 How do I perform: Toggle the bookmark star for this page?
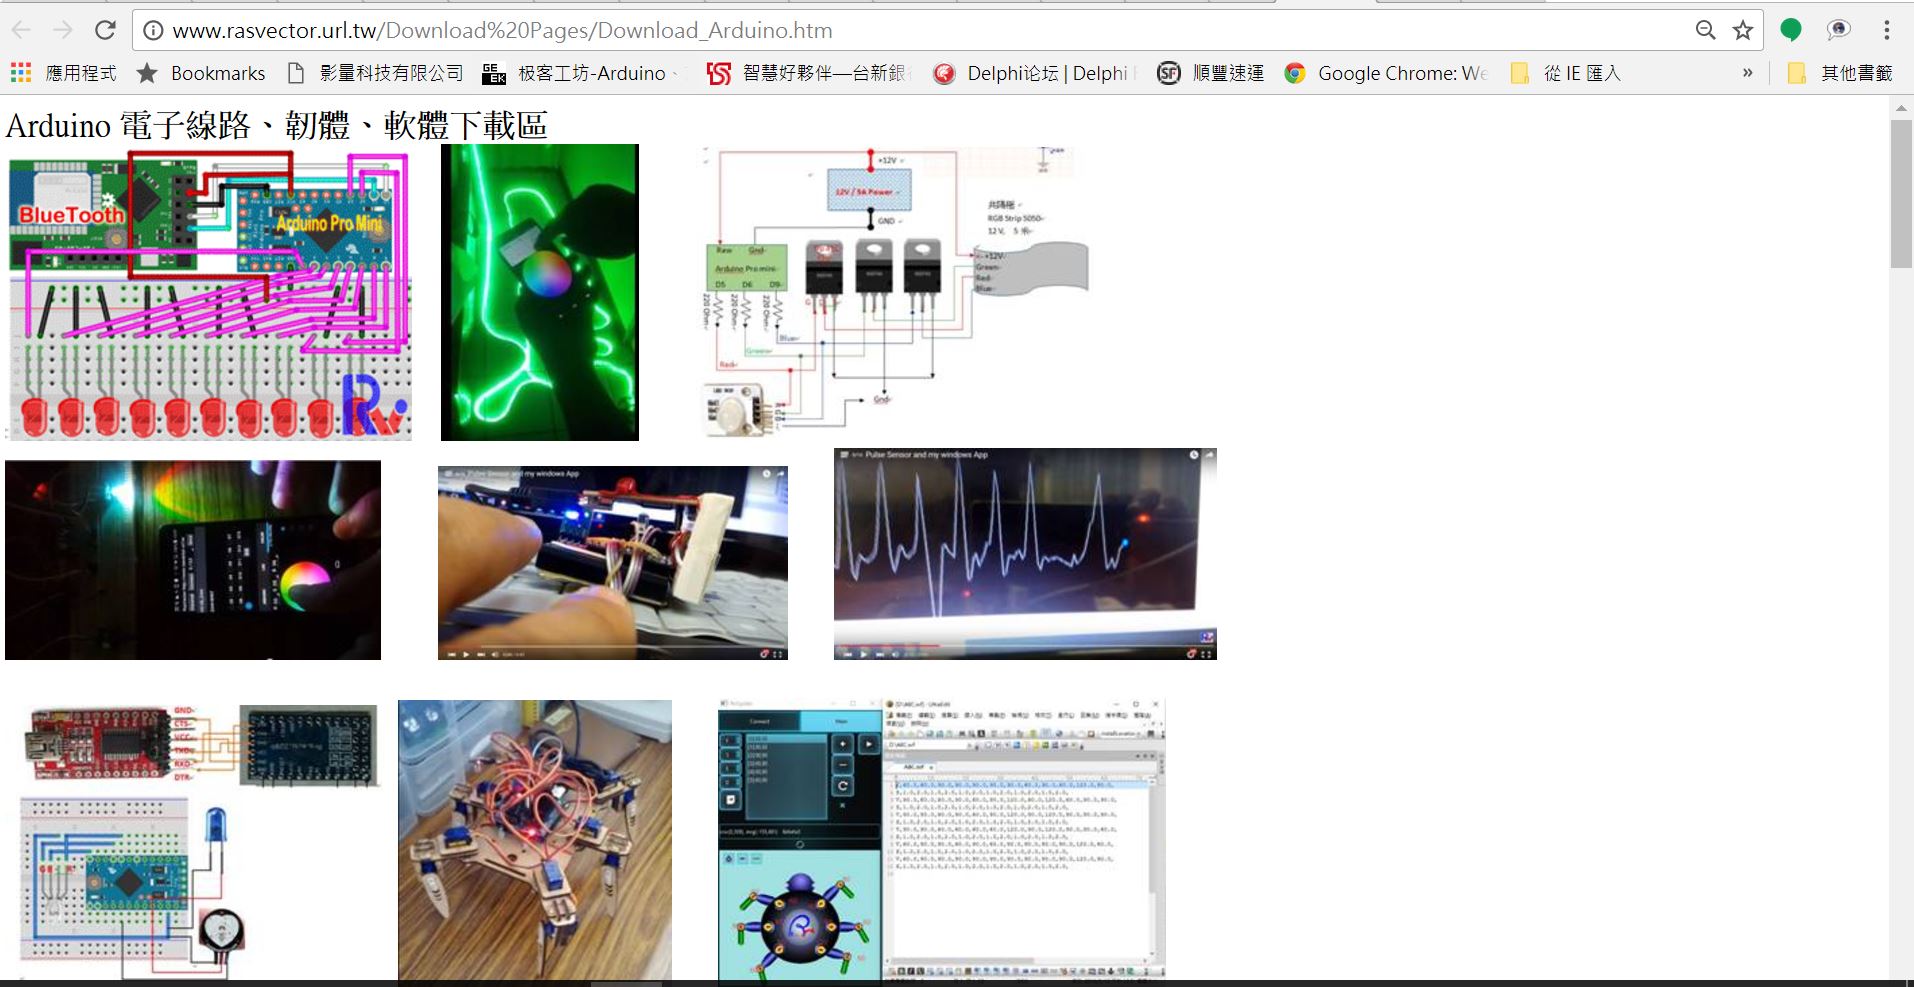click(1741, 29)
